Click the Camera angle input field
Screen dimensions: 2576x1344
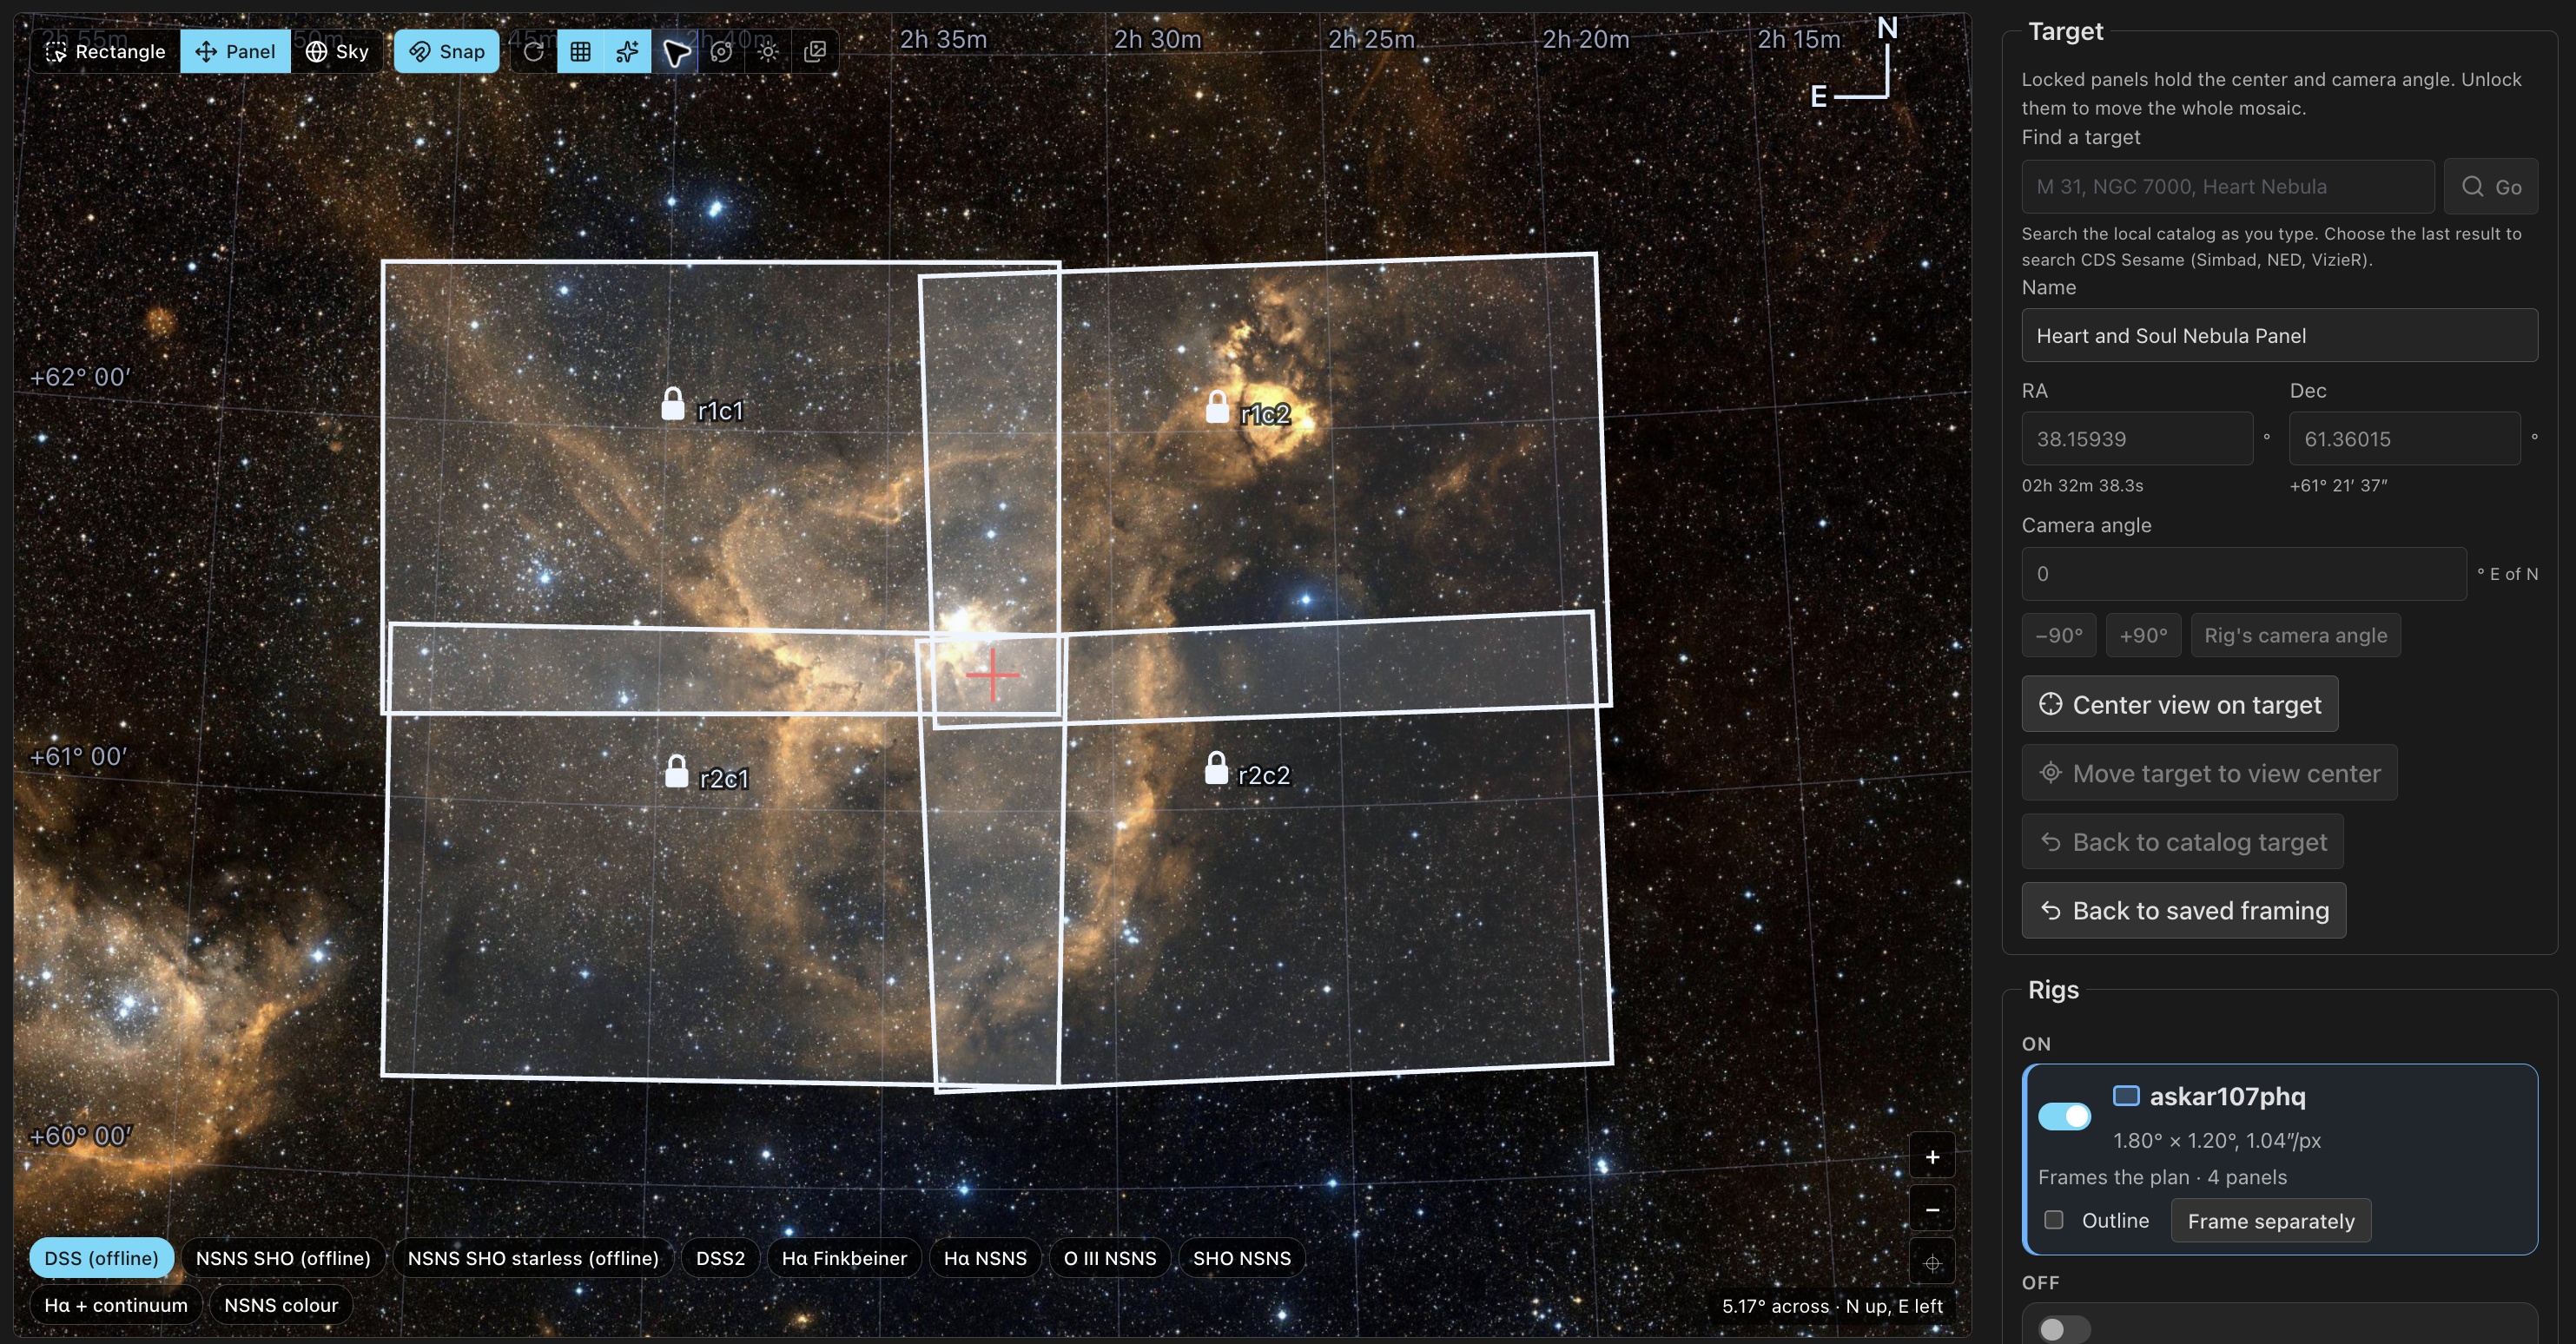coord(2244,573)
